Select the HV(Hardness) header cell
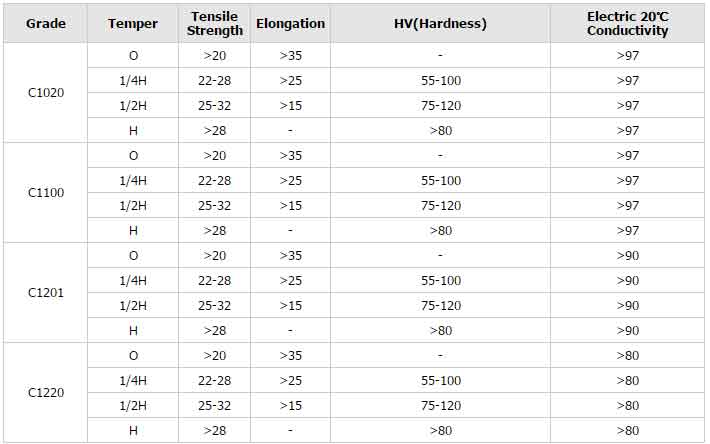The width and height of the screenshot is (710, 444). pyautogui.click(x=440, y=23)
